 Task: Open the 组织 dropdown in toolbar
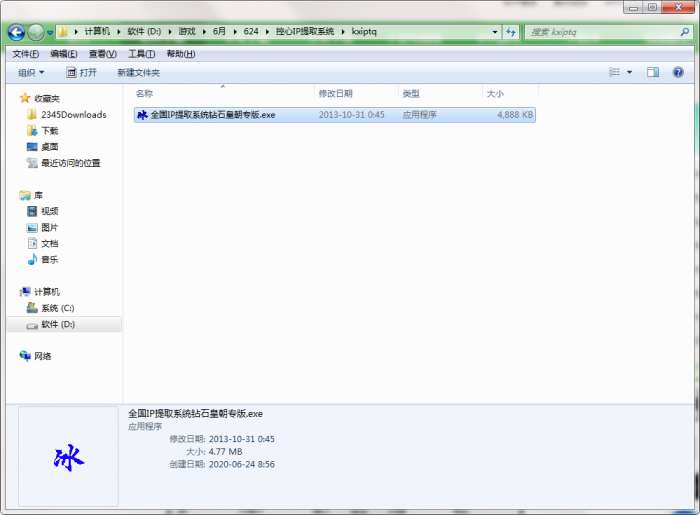point(31,73)
